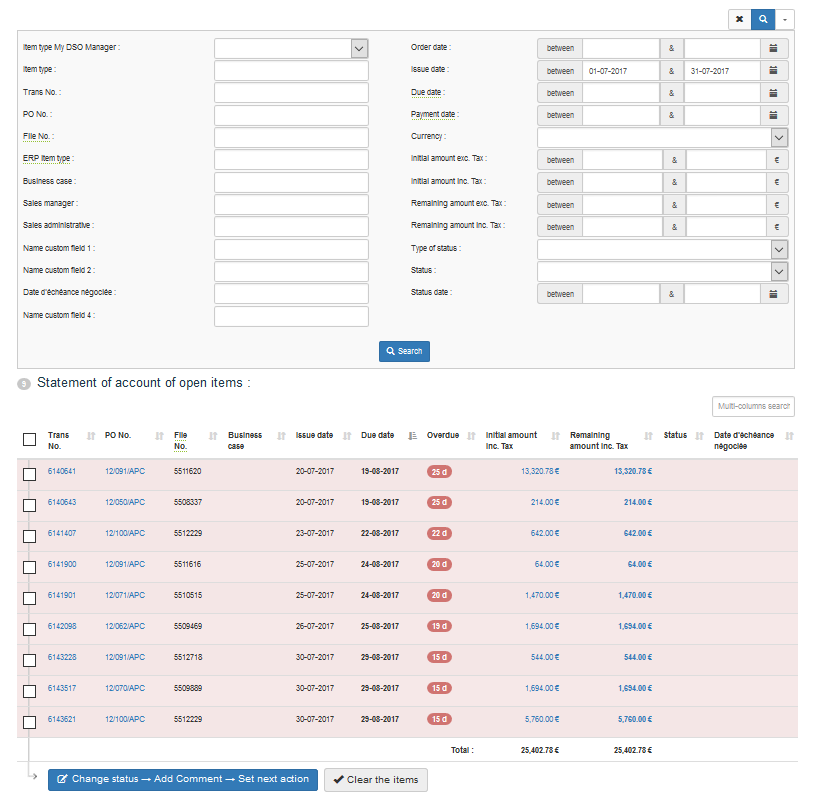Expand Item type My DSO Manager dropdown
816x800 pixels.
[359, 48]
